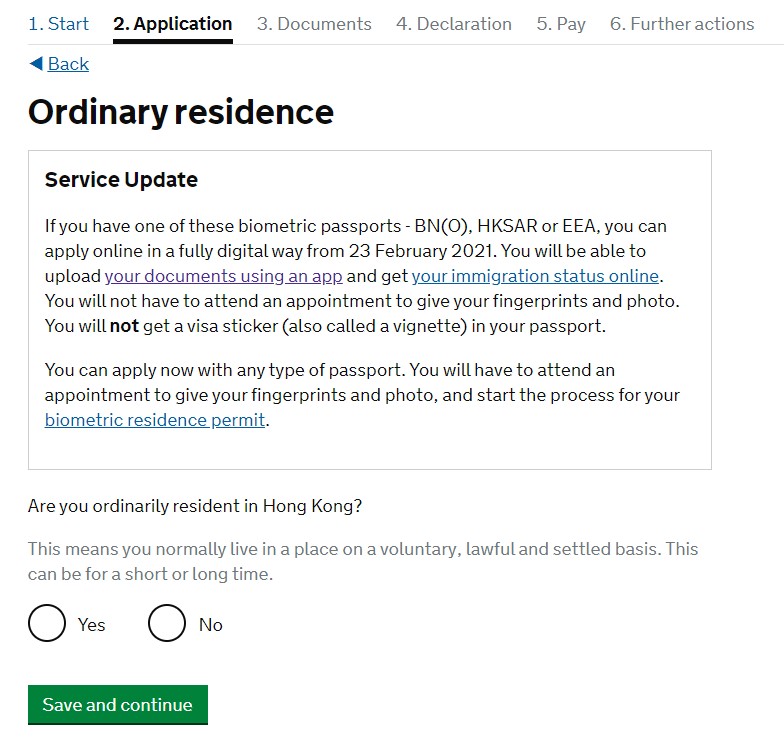784x746 pixels.
Task: Jump to the 4. Declaration step
Action: point(453,24)
